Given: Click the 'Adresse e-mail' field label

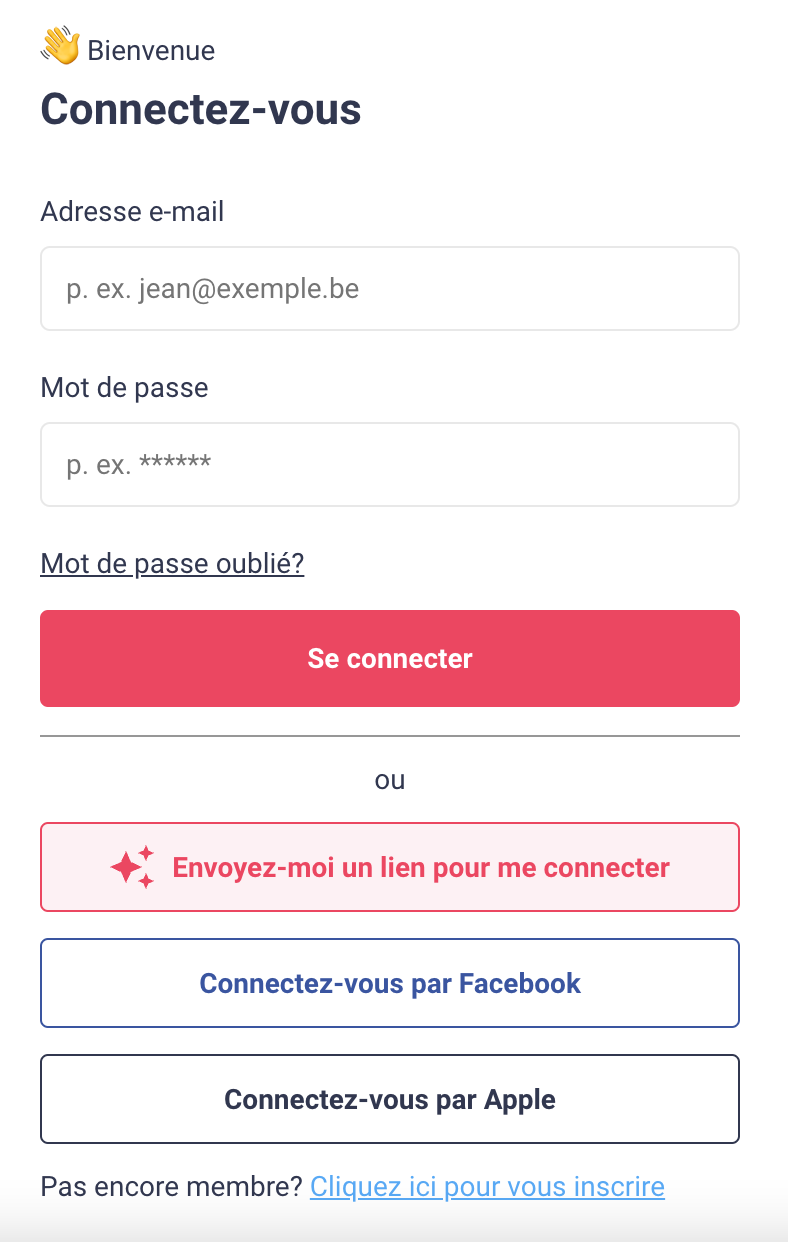Looking at the screenshot, I should [x=132, y=212].
